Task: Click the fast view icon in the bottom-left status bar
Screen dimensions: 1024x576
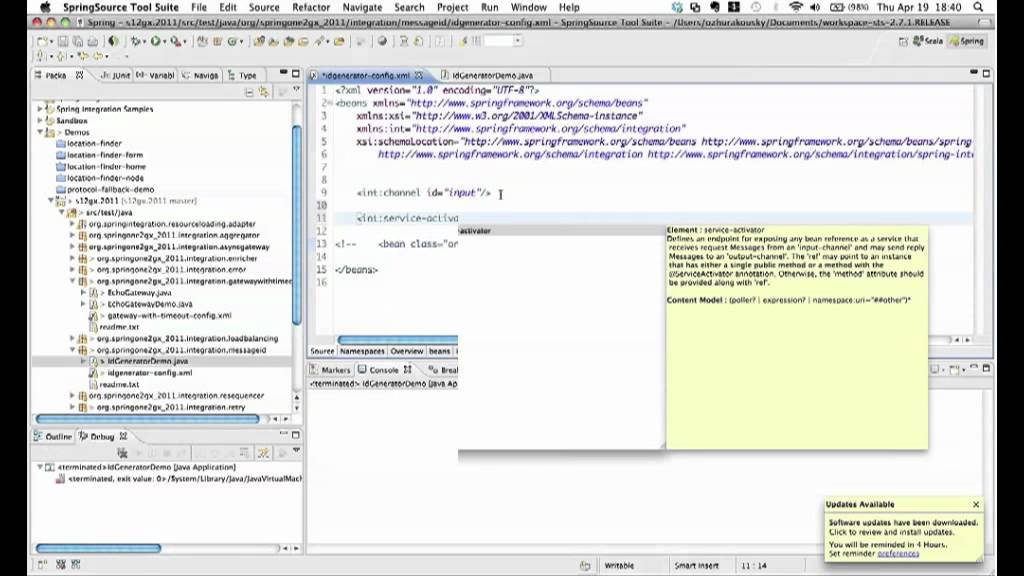Action: click(x=42, y=564)
